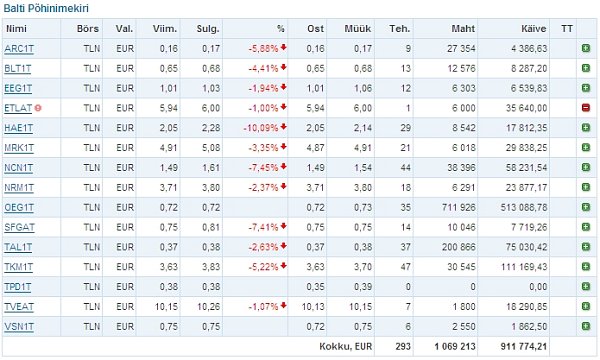This screenshot has height=360, width=600.
Task: Open the TVEAT stock link
Action: pos(19,307)
